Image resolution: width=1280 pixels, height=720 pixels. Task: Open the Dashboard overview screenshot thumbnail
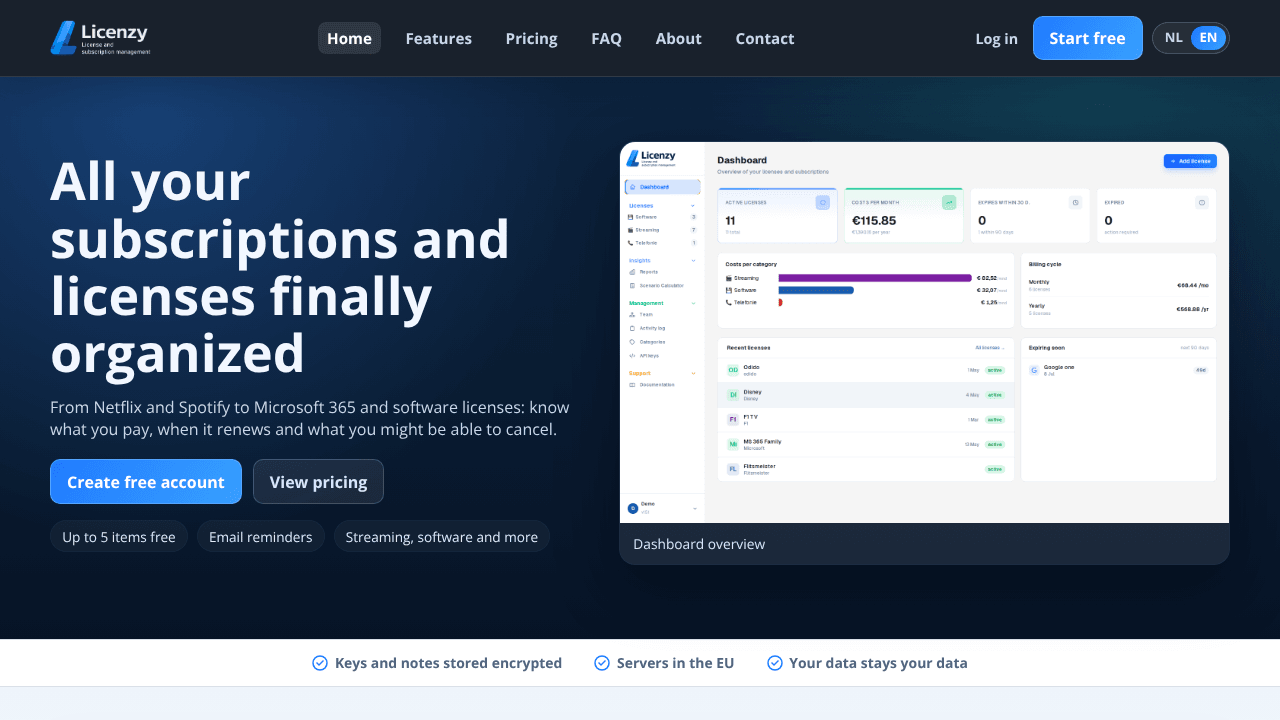[924, 333]
